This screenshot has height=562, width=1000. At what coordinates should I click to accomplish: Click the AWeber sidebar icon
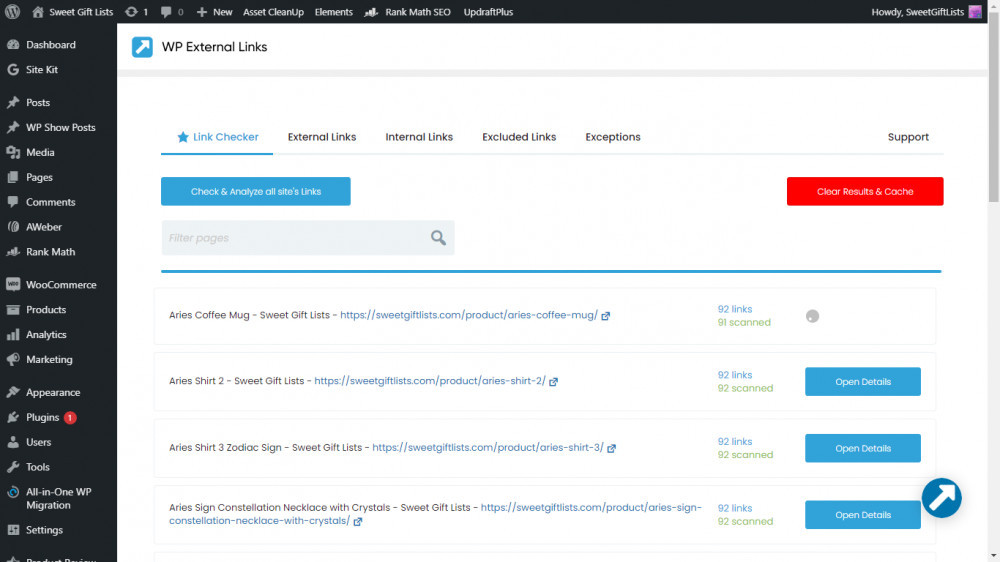[x=13, y=226]
